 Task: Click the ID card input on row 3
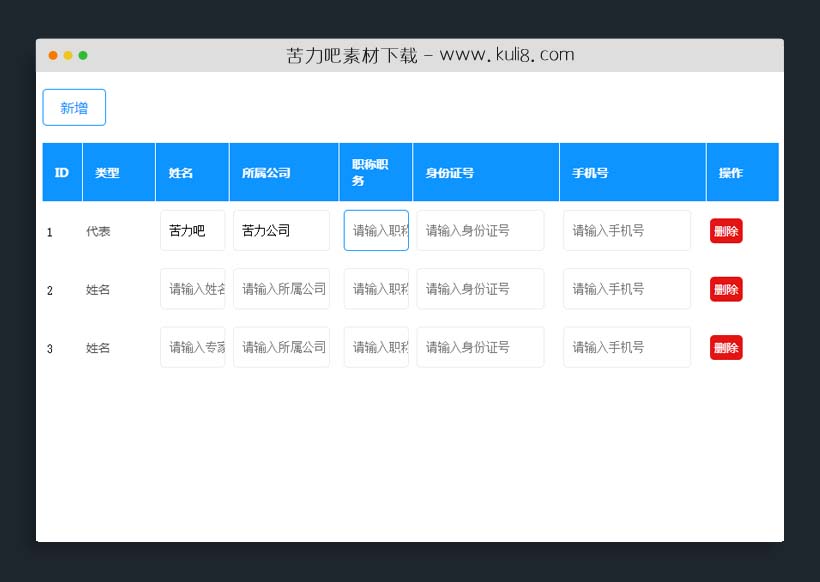[x=480, y=347]
